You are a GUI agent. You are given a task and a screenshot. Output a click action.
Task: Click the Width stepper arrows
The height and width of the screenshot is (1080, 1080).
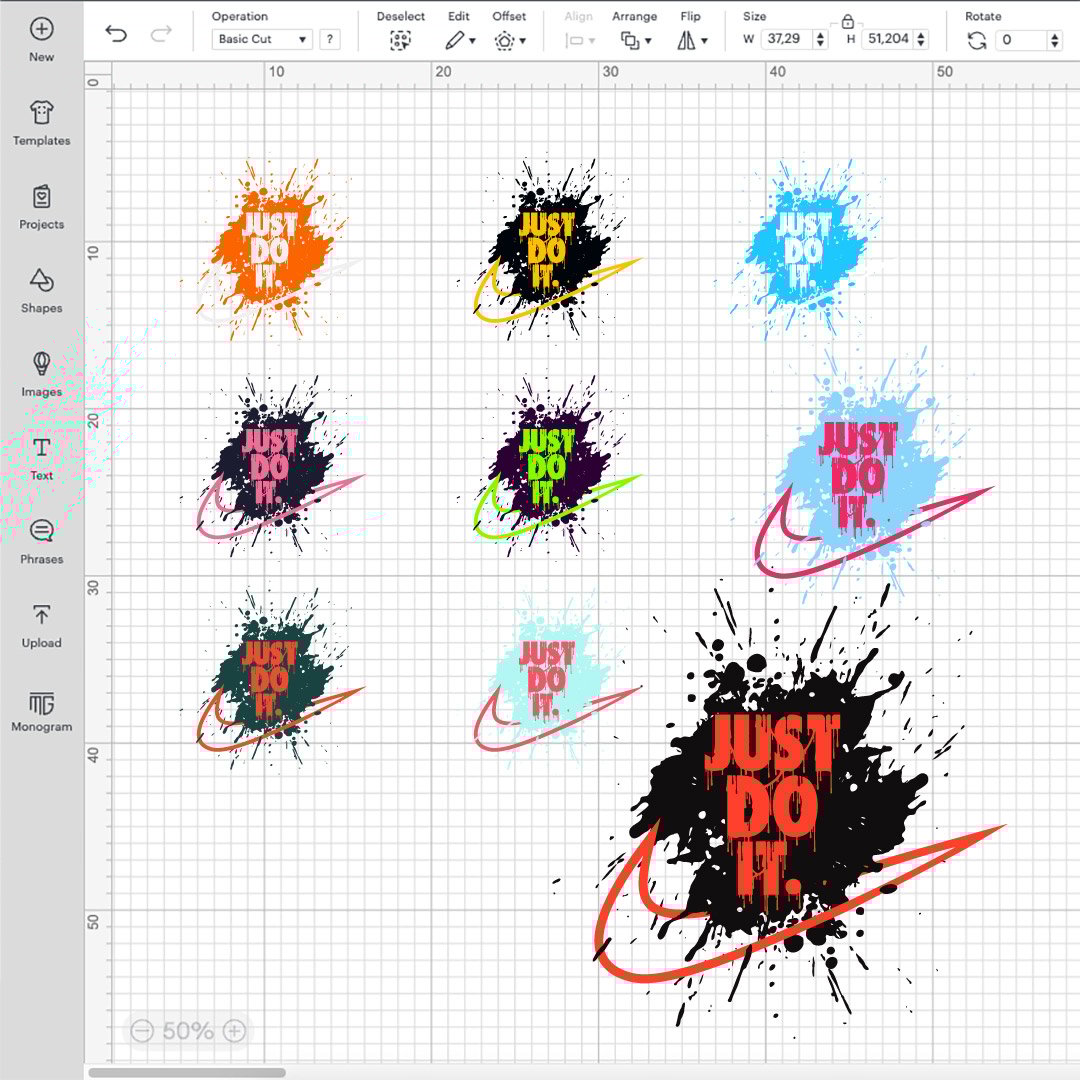pyautogui.click(x=820, y=39)
